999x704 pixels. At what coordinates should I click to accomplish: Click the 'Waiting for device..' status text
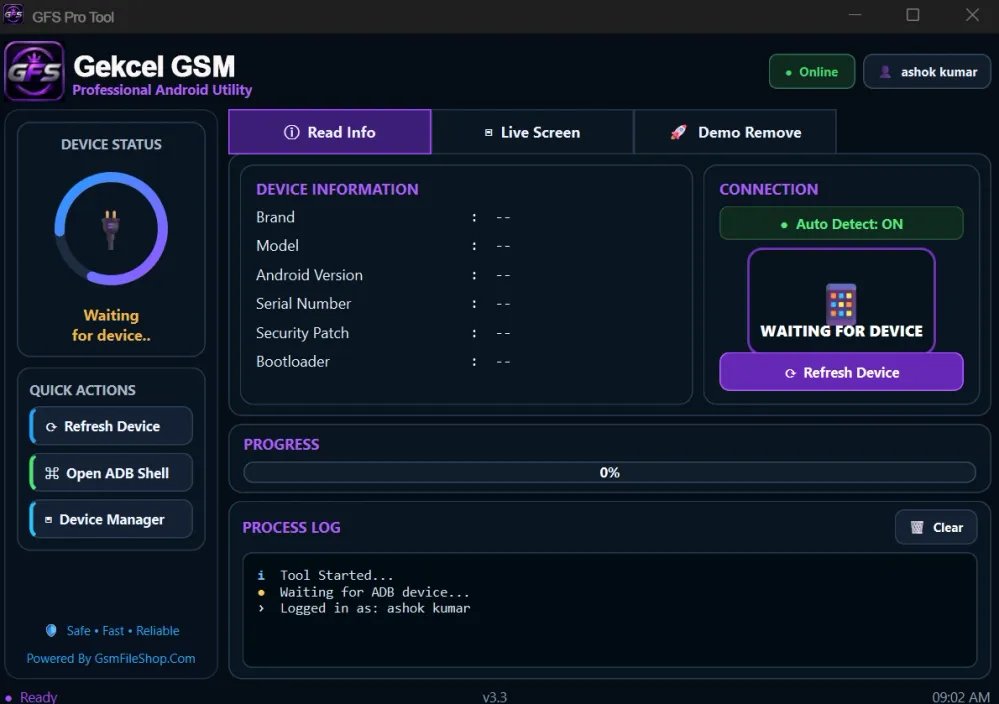click(111, 326)
